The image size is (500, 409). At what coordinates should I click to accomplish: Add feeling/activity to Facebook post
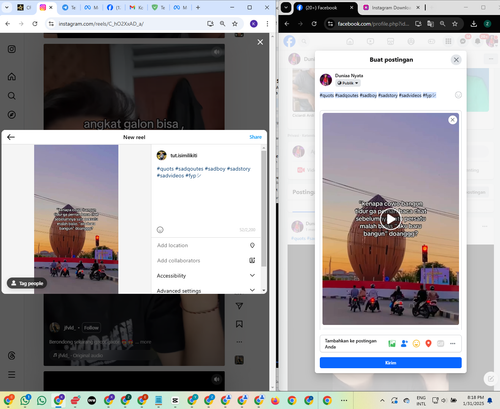[x=416, y=343]
